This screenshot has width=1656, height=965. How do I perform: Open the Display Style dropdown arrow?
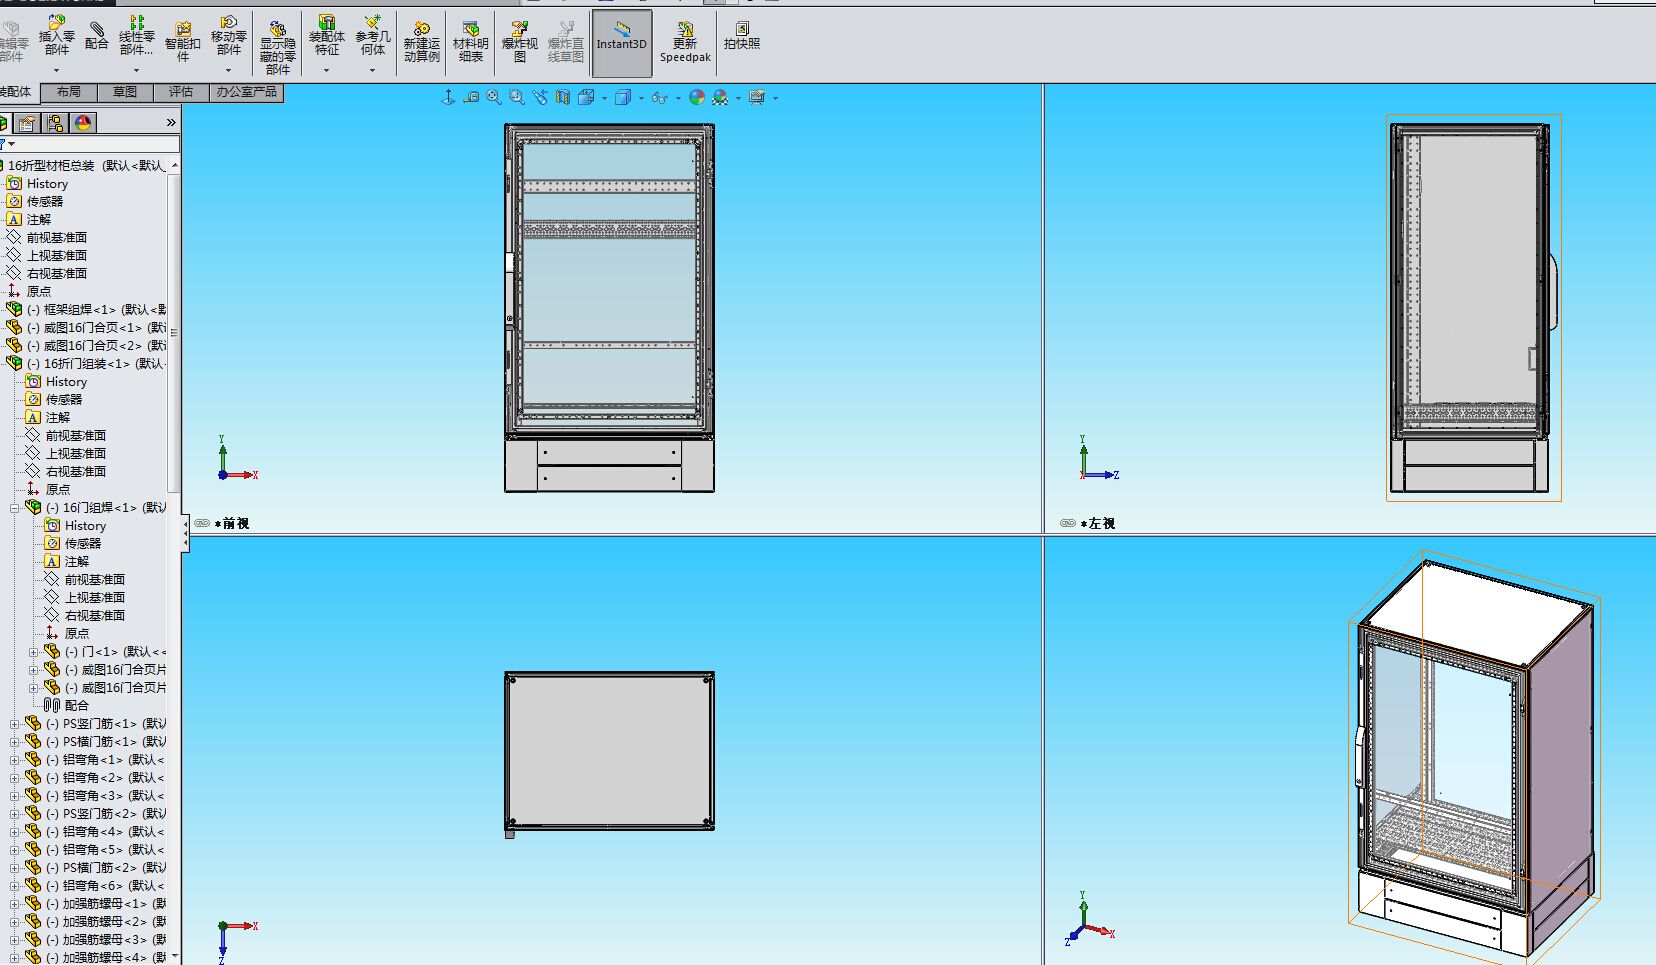click(x=641, y=98)
